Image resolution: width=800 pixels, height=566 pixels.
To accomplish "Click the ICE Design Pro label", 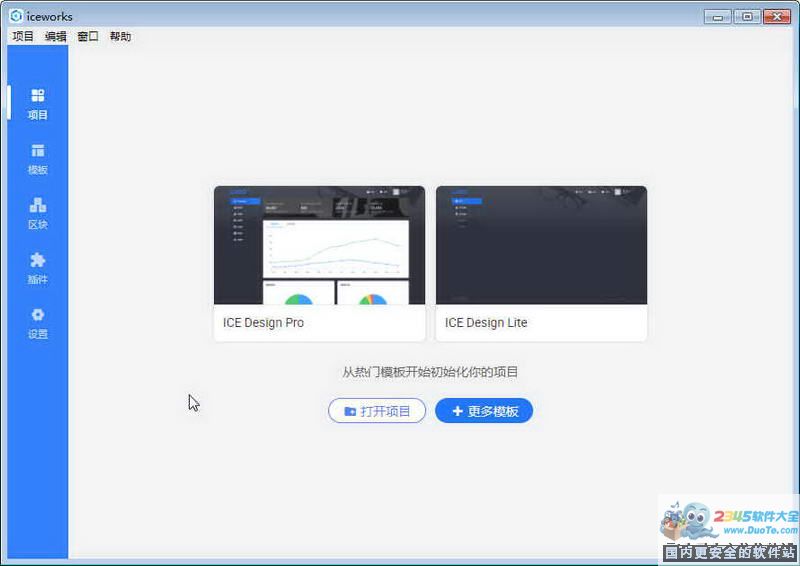I will [x=263, y=323].
